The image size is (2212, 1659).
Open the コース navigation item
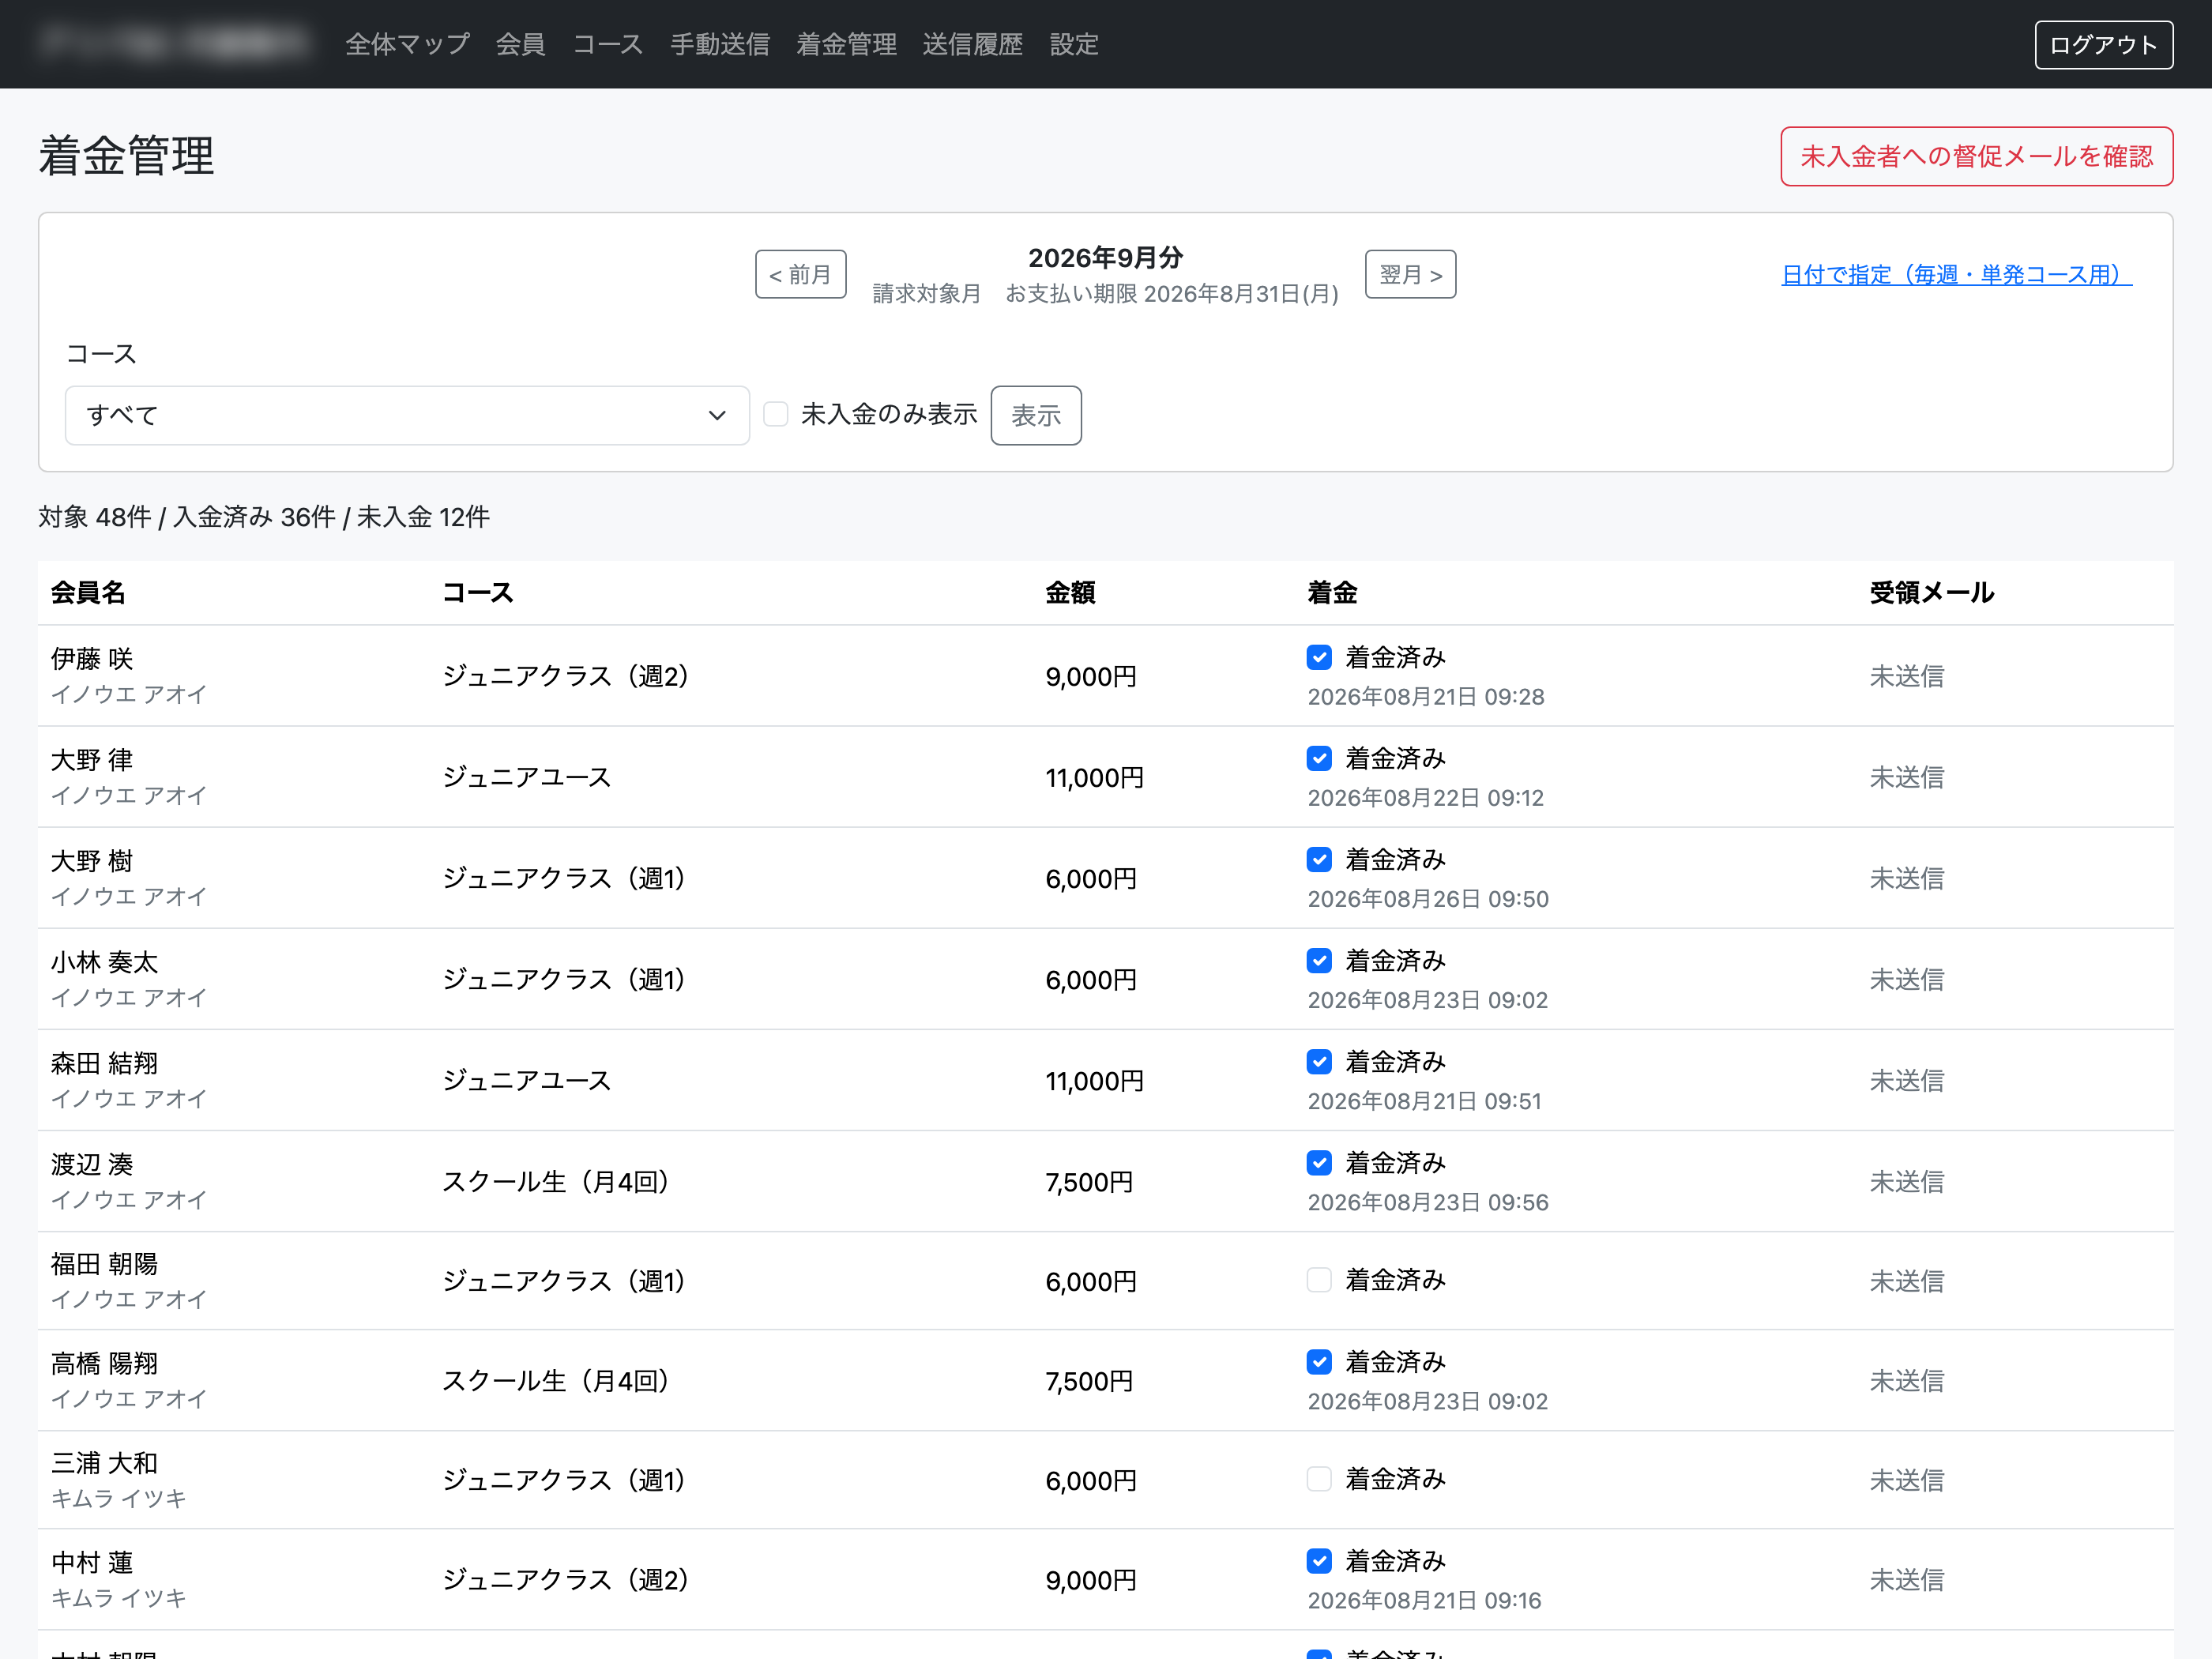click(607, 44)
